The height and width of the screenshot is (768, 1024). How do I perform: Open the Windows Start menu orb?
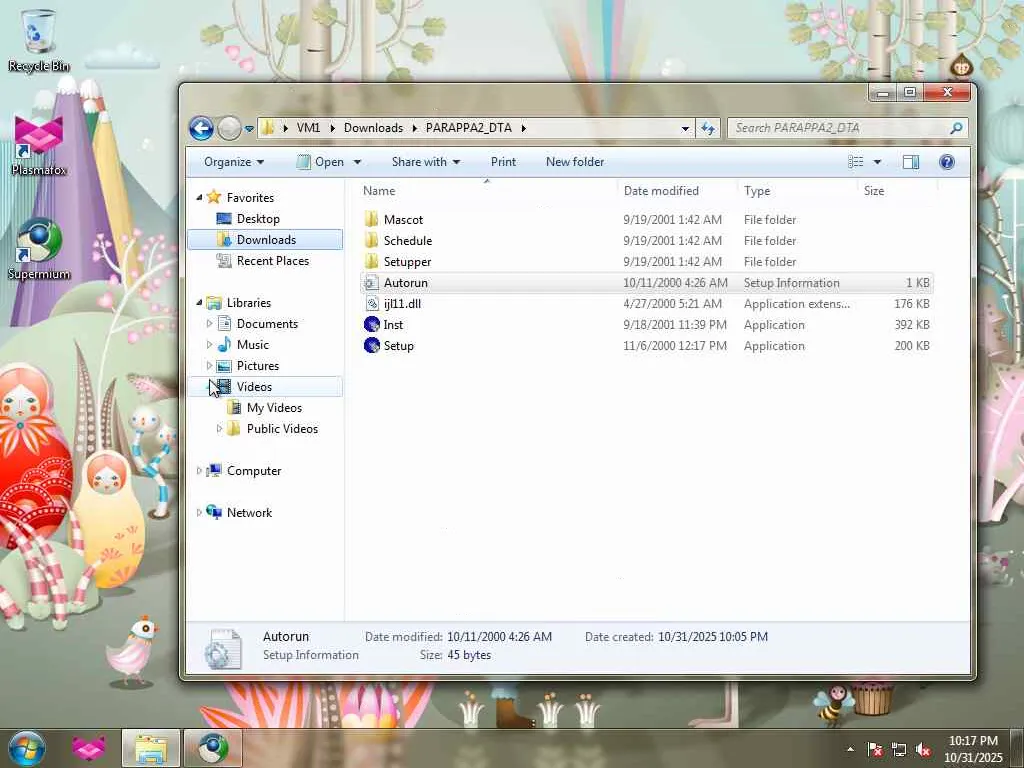coord(27,748)
